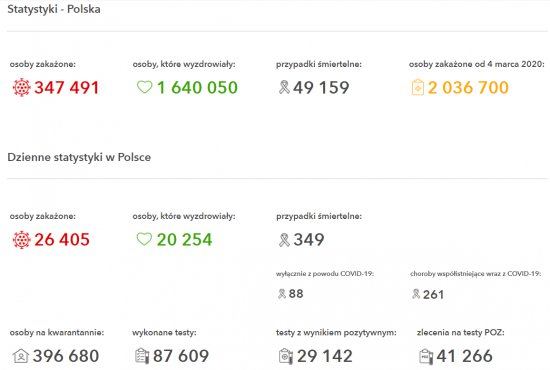This screenshot has width=550, height=370.
Task: Click the gray ribbon icon beside 49 159
Action: click(x=284, y=87)
